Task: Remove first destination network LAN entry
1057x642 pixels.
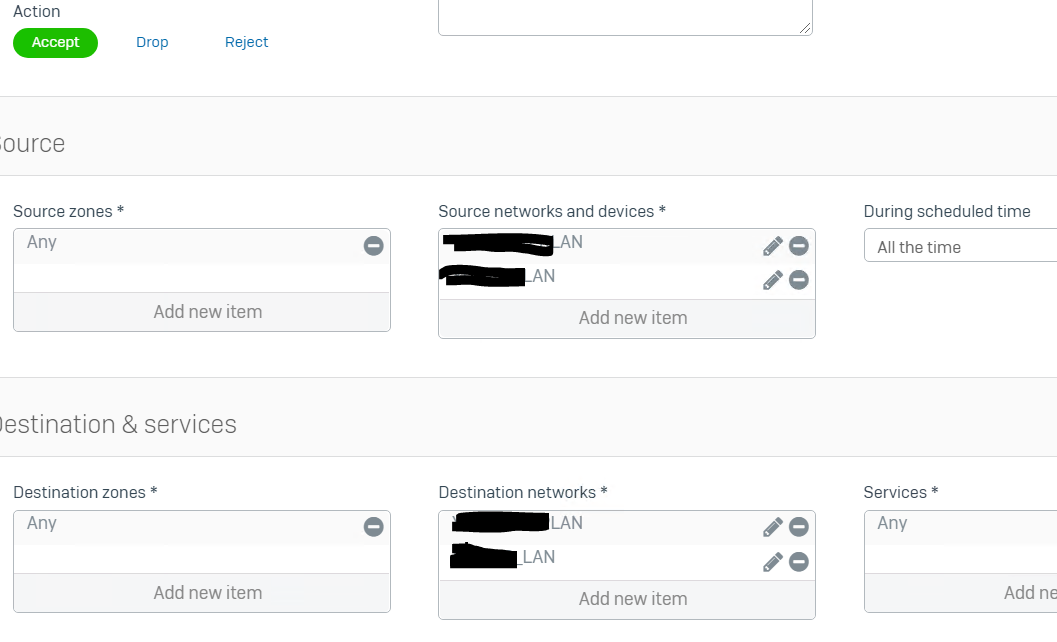Action: point(799,527)
